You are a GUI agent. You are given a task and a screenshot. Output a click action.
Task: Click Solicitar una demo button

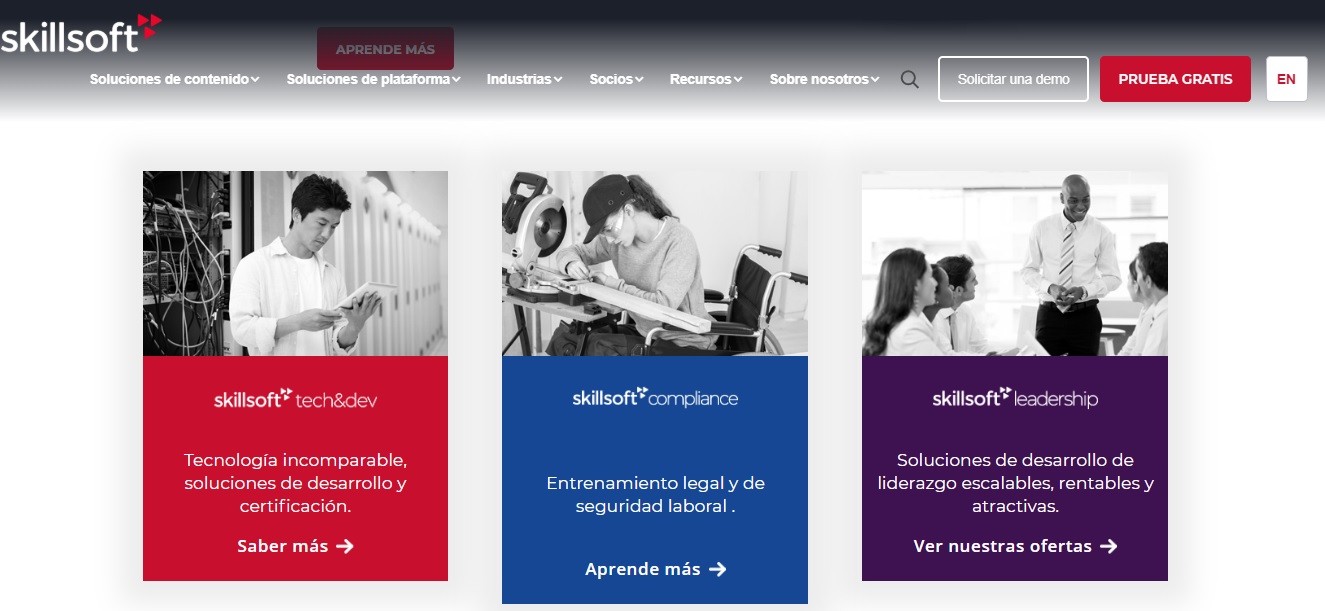(x=1013, y=79)
